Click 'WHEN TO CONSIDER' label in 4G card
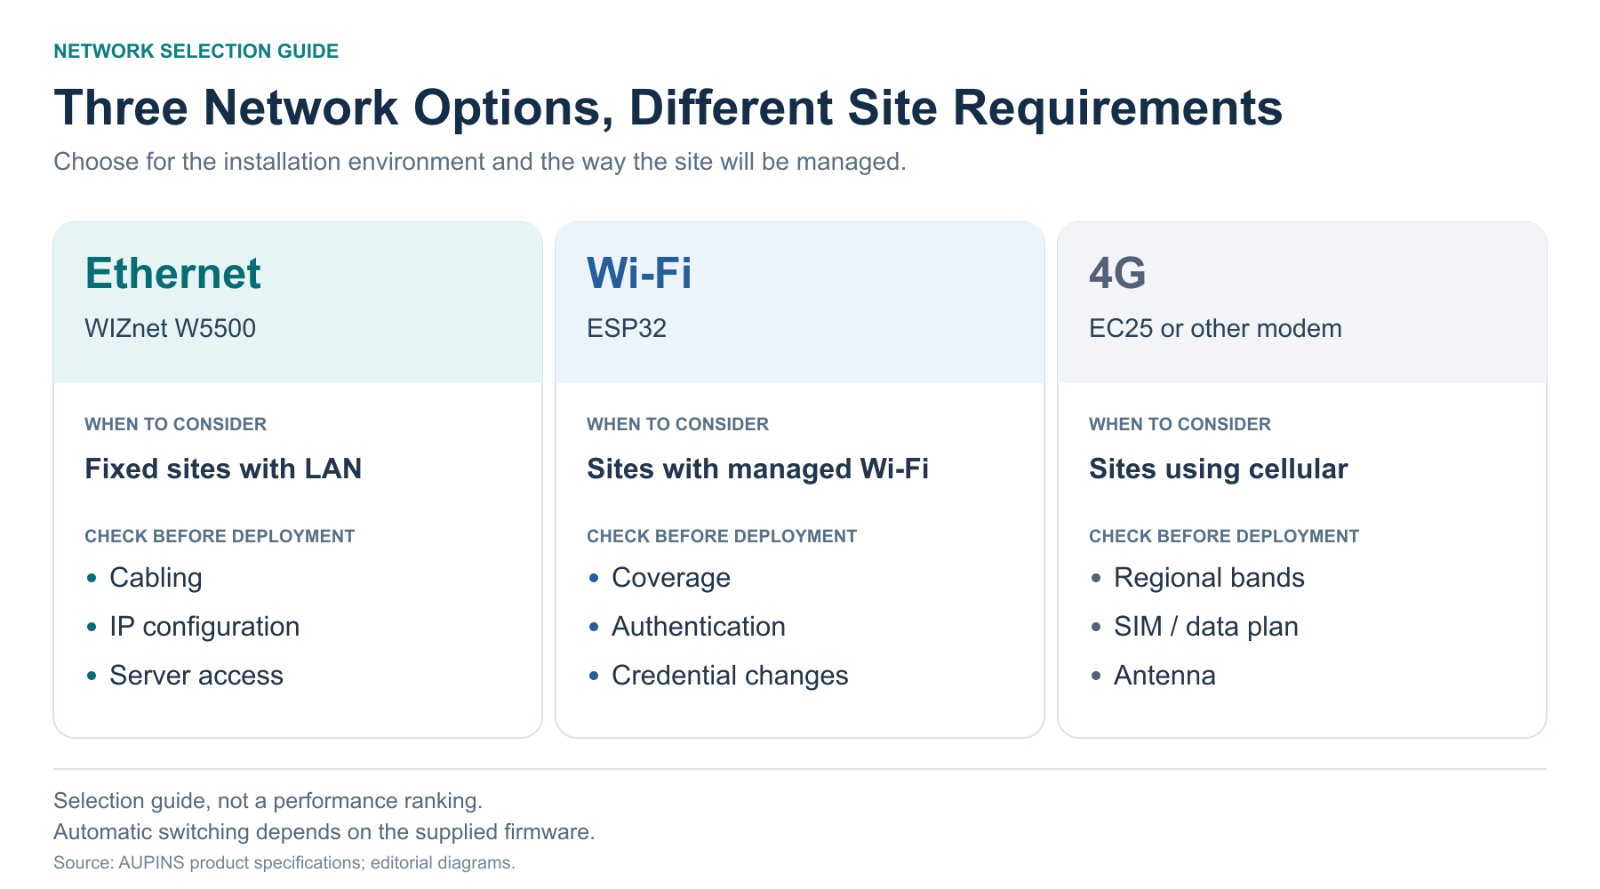This screenshot has height=889, width=1600. coord(1180,424)
